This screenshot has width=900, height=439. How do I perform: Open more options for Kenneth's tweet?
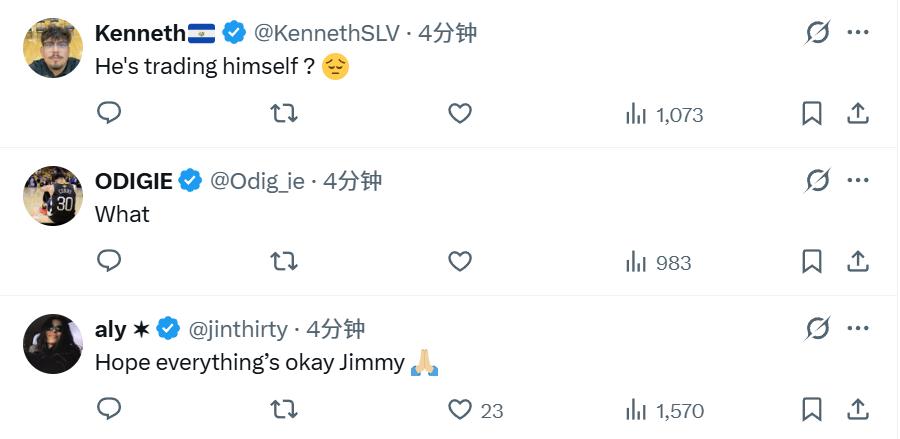click(858, 32)
